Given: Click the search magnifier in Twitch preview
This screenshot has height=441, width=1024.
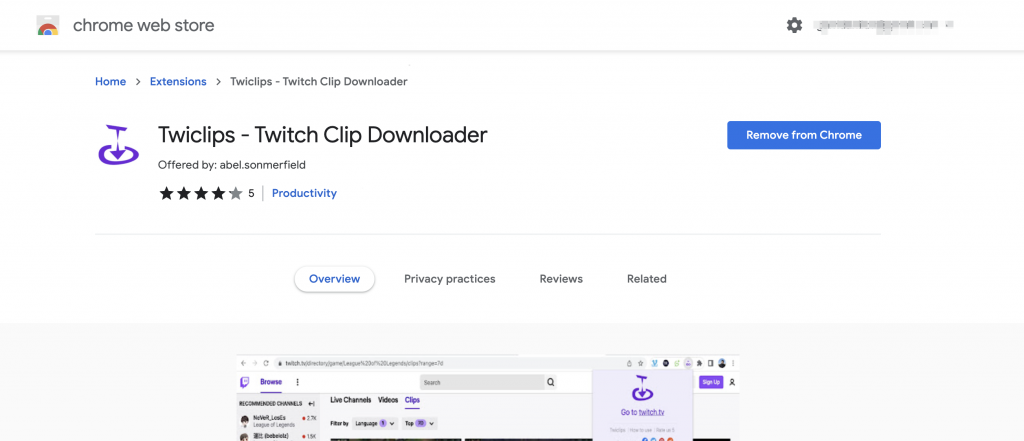Looking at the screenshot, I should click(551, 382).
